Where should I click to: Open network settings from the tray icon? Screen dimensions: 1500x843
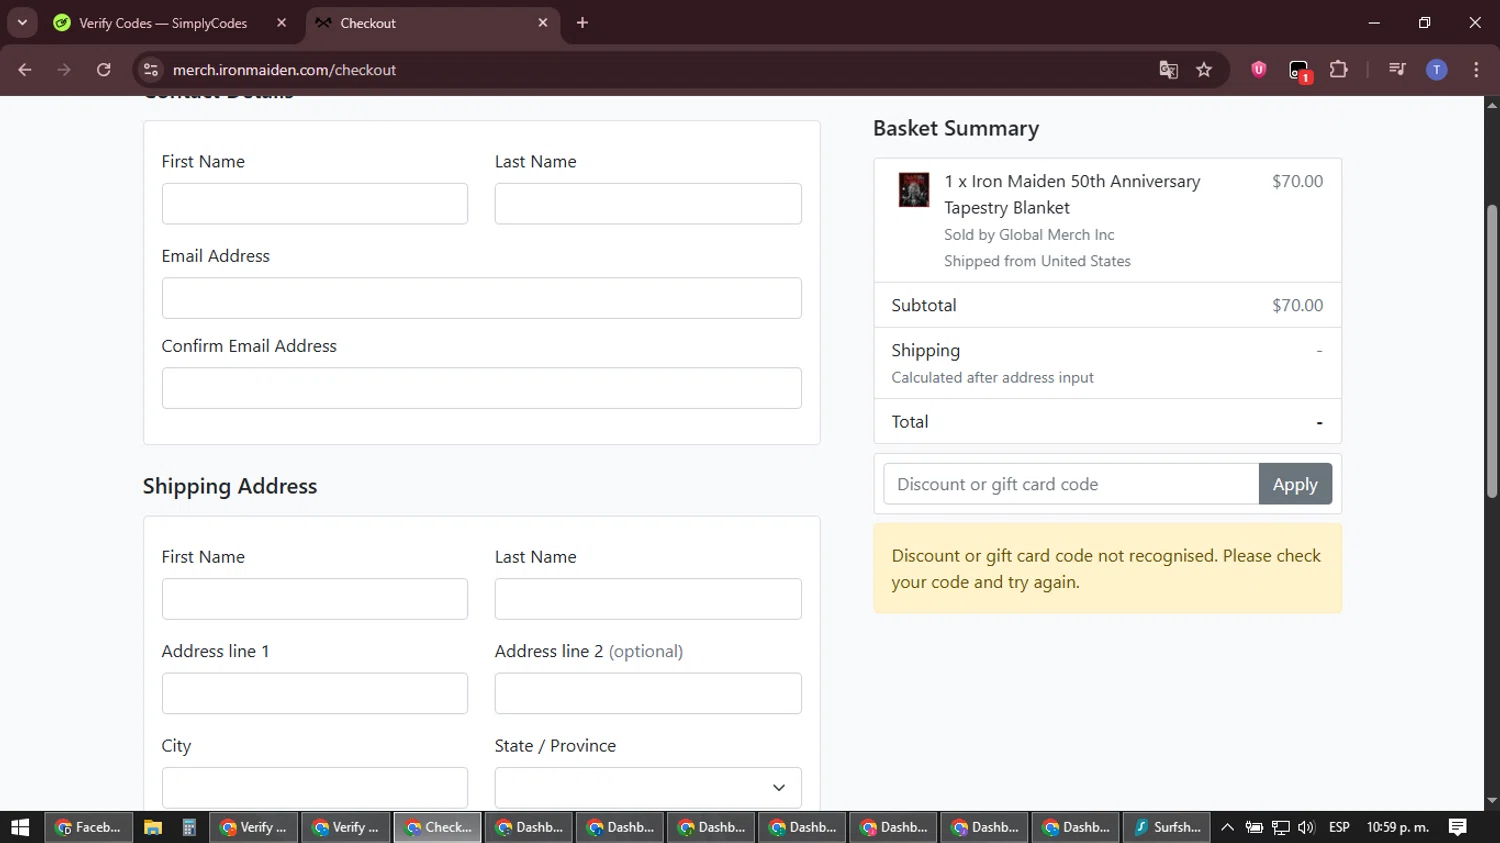[x=1280, y=827]
